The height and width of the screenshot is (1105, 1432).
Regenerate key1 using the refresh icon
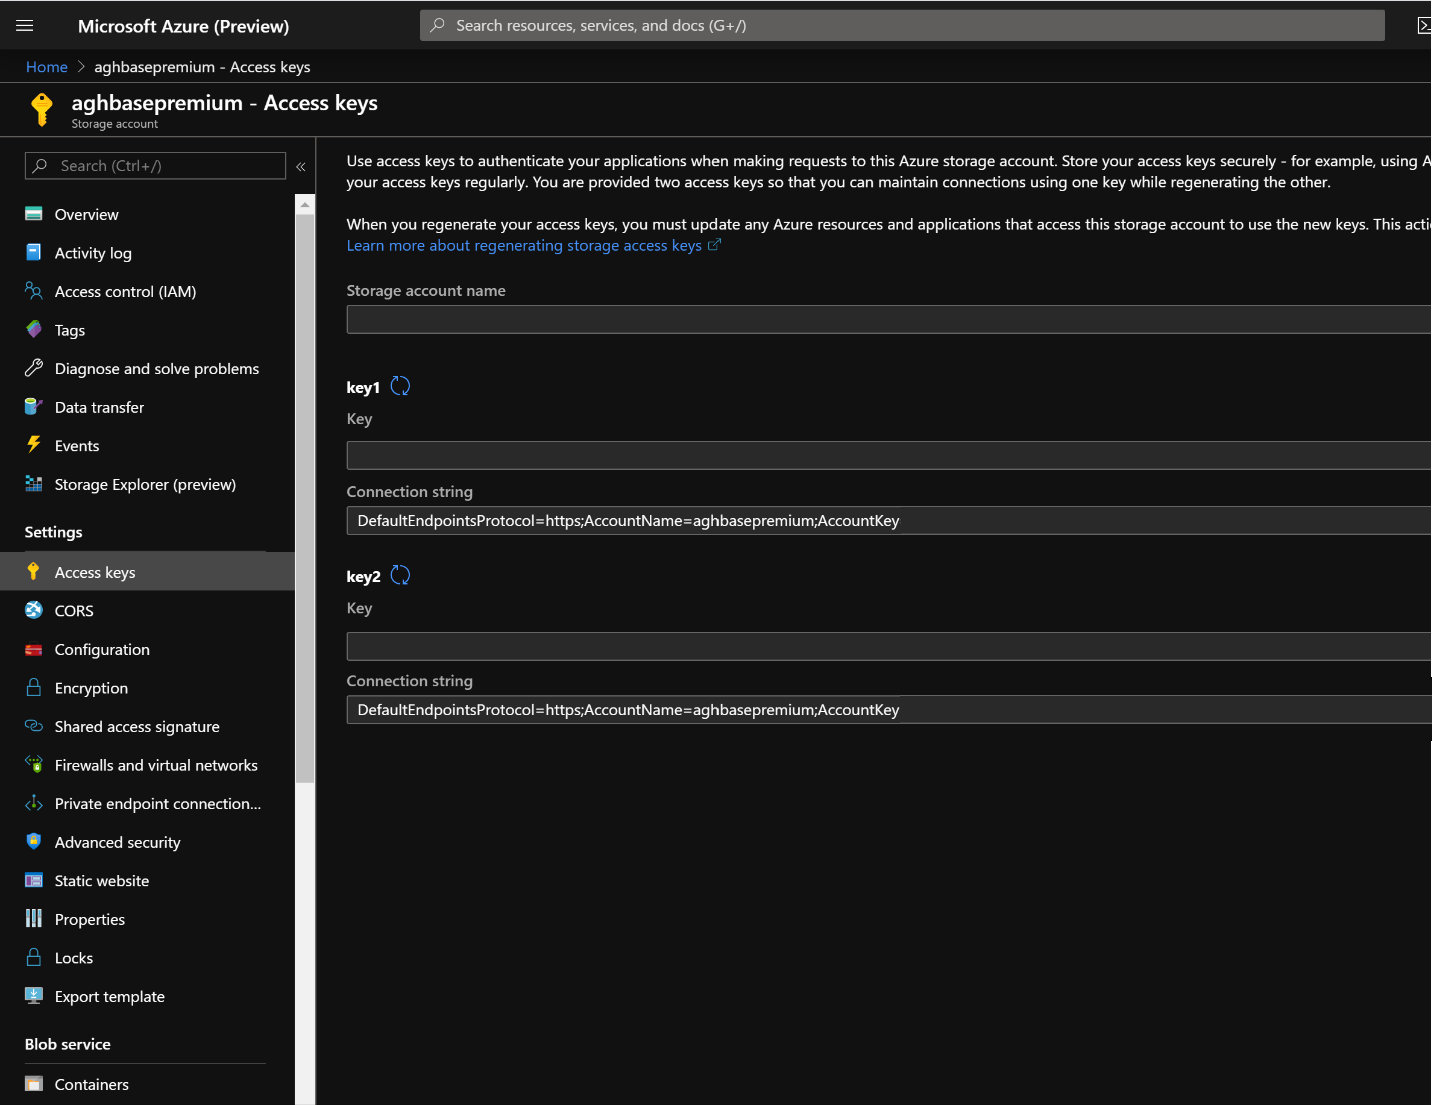tap(400, 385)
